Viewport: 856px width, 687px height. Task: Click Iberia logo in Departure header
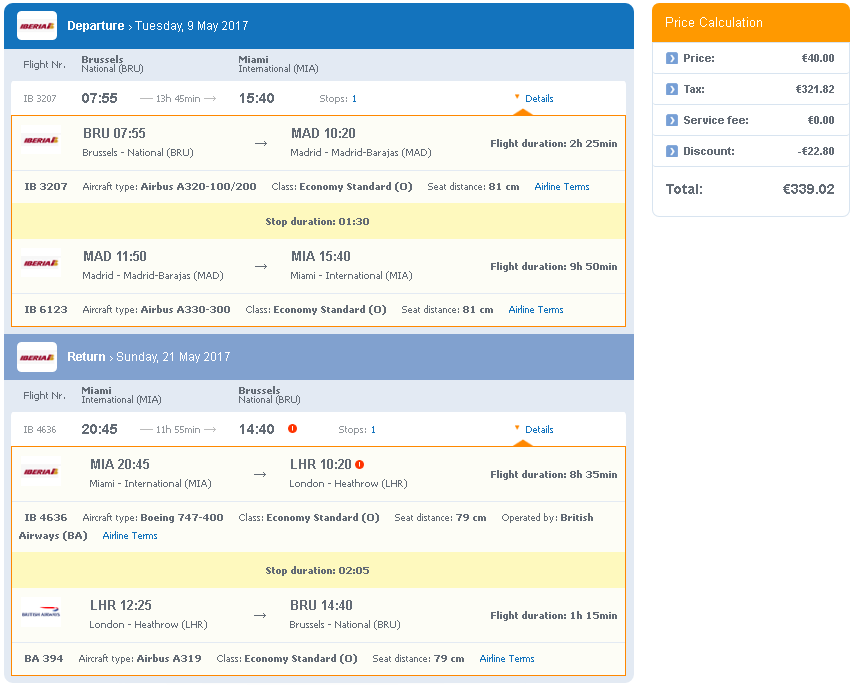pyautogui.click(x=37, y=26)
